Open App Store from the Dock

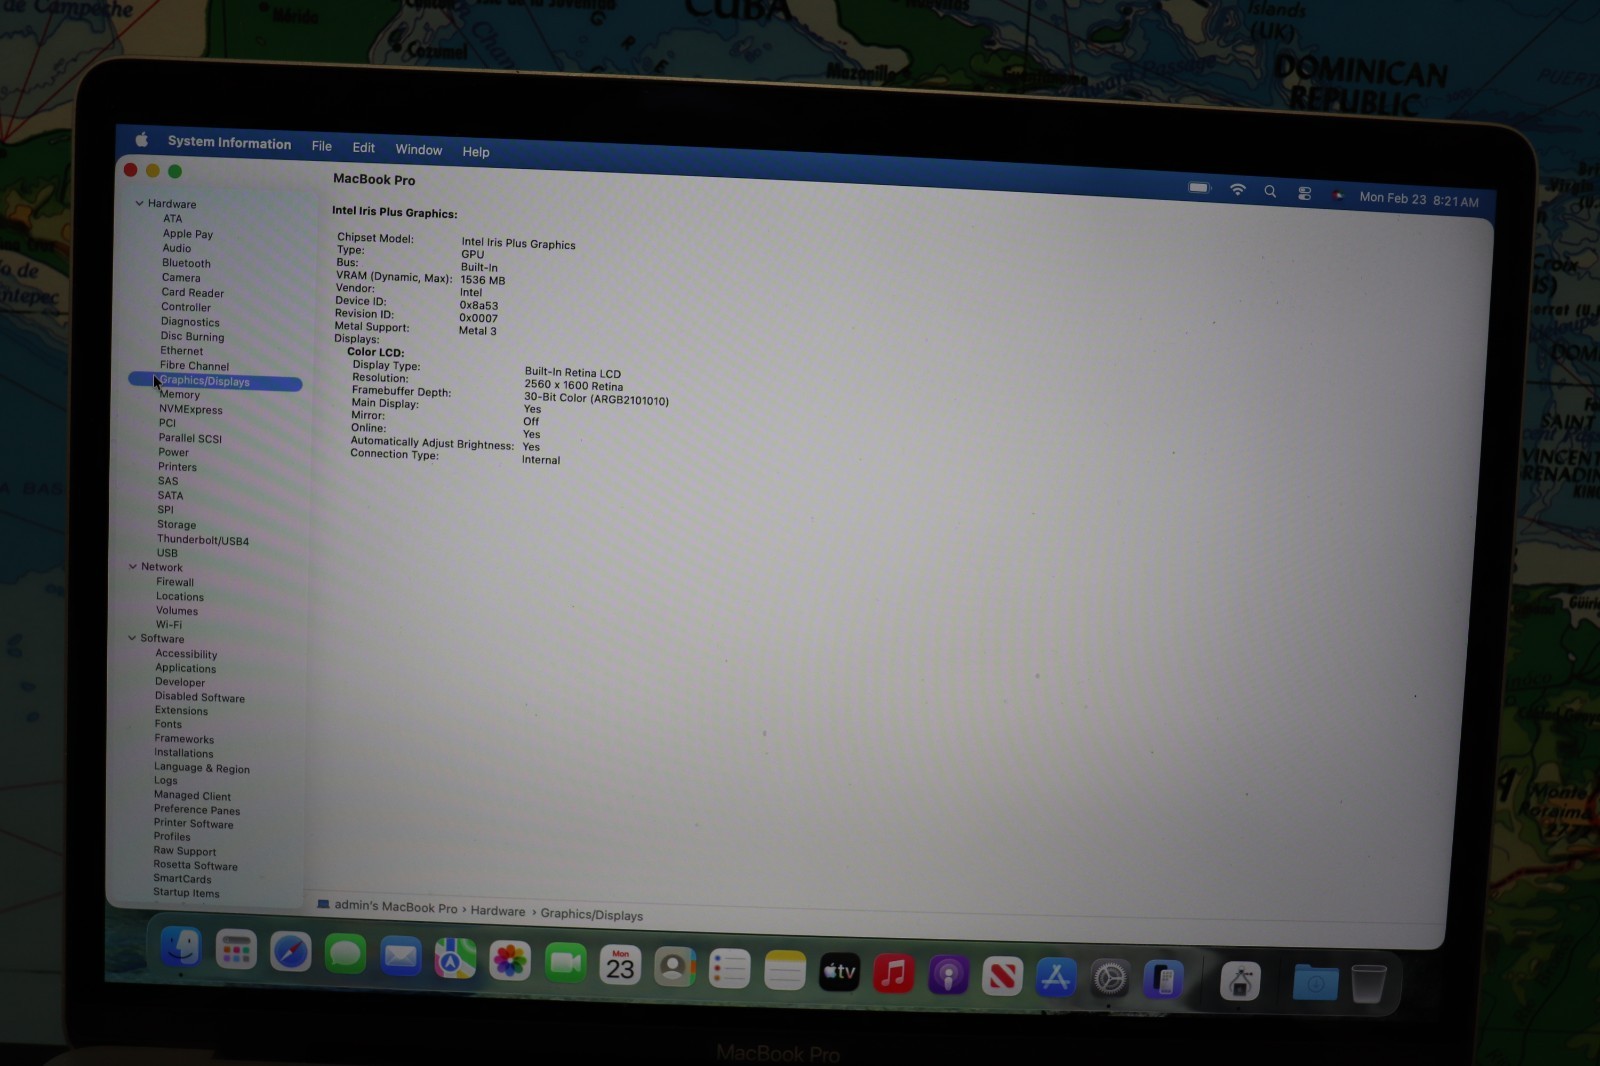pyautogui.click(x=1056, y=977)
